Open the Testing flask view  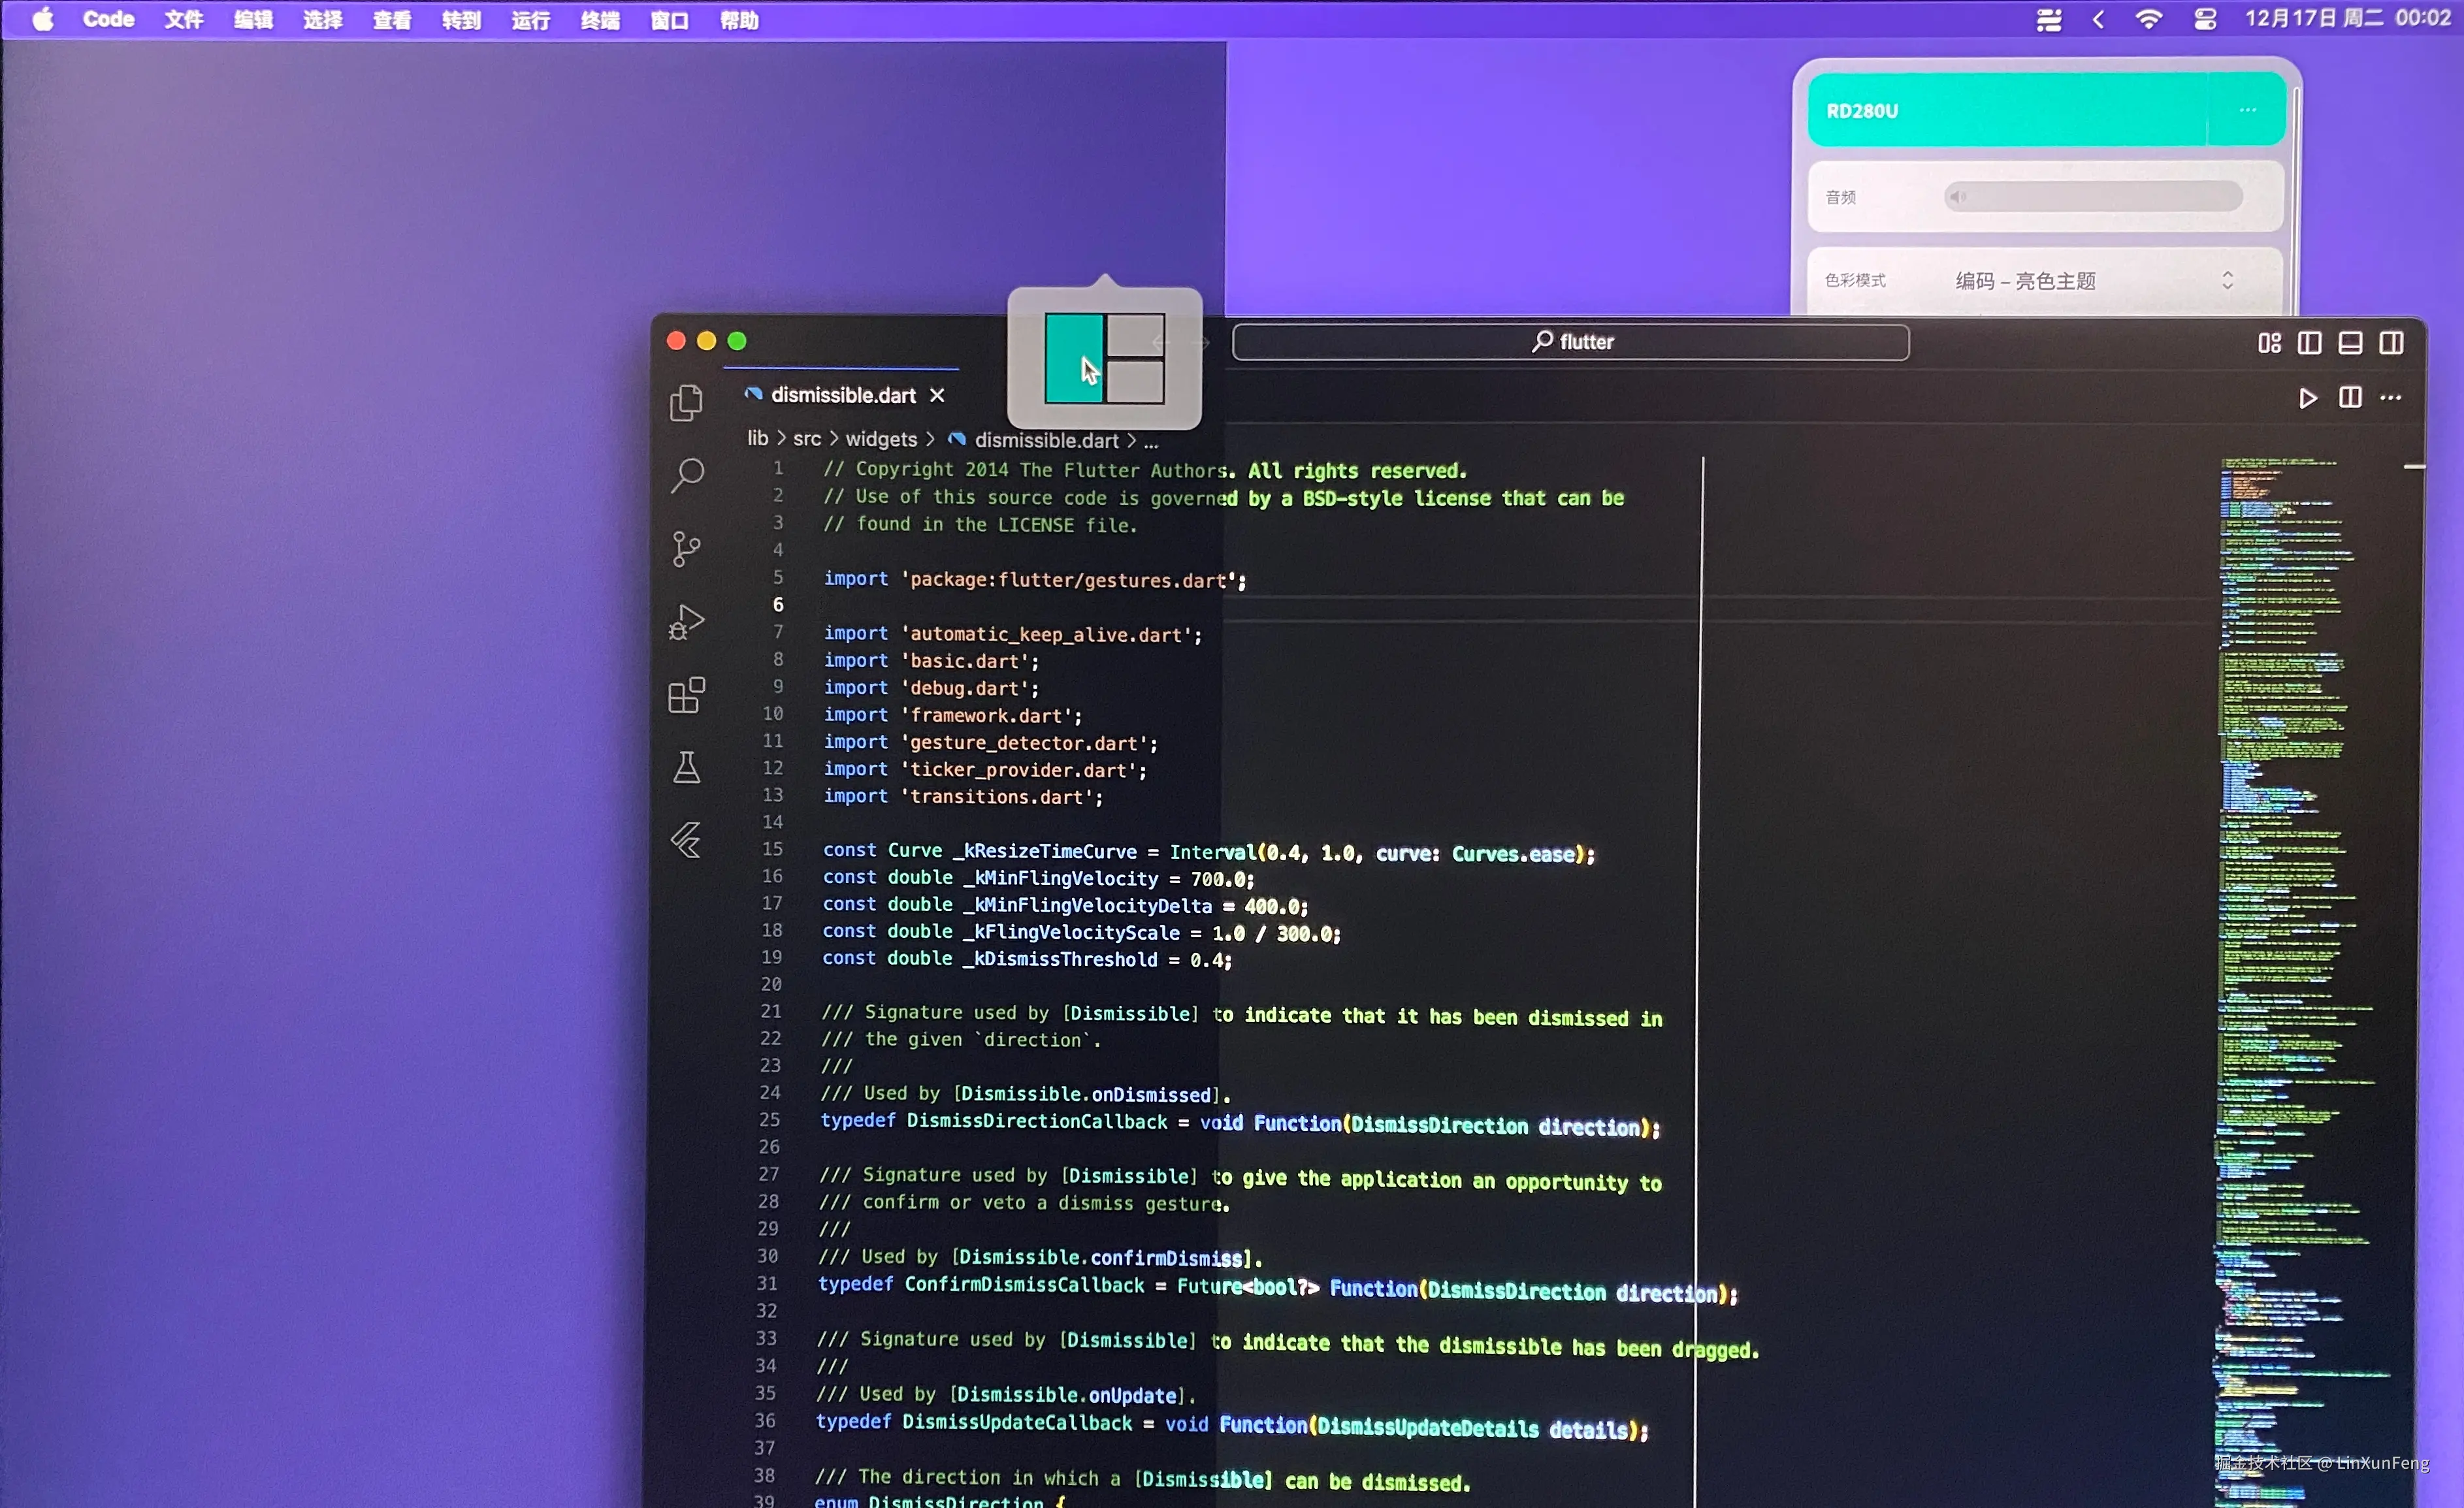tap(686, 768)
